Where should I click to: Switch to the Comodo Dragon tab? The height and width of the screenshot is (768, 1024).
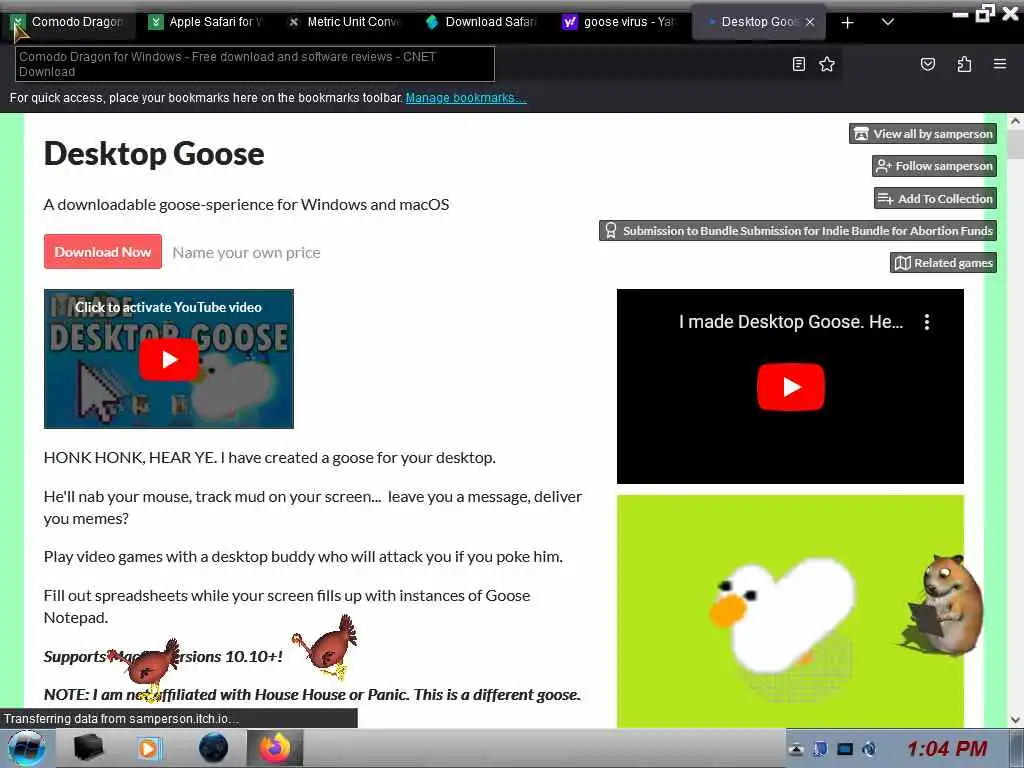click(69, 22)
